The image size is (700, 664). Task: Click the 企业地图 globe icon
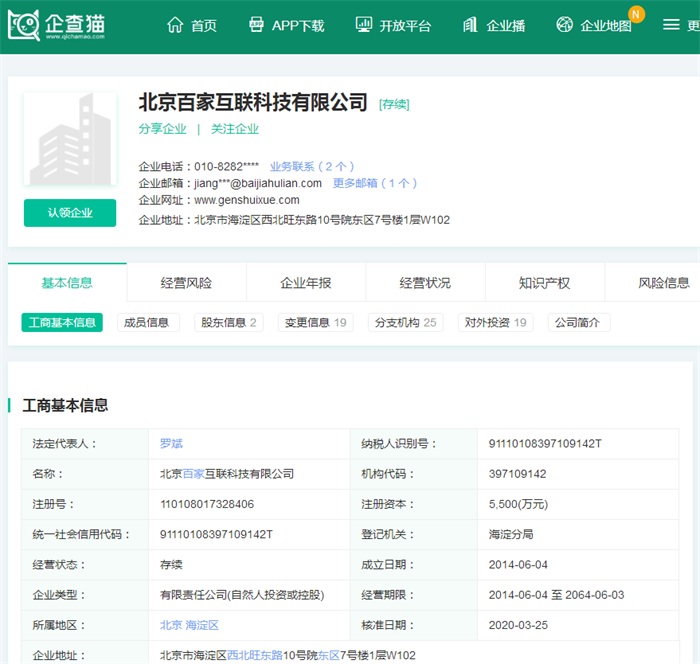coord(565,25)
